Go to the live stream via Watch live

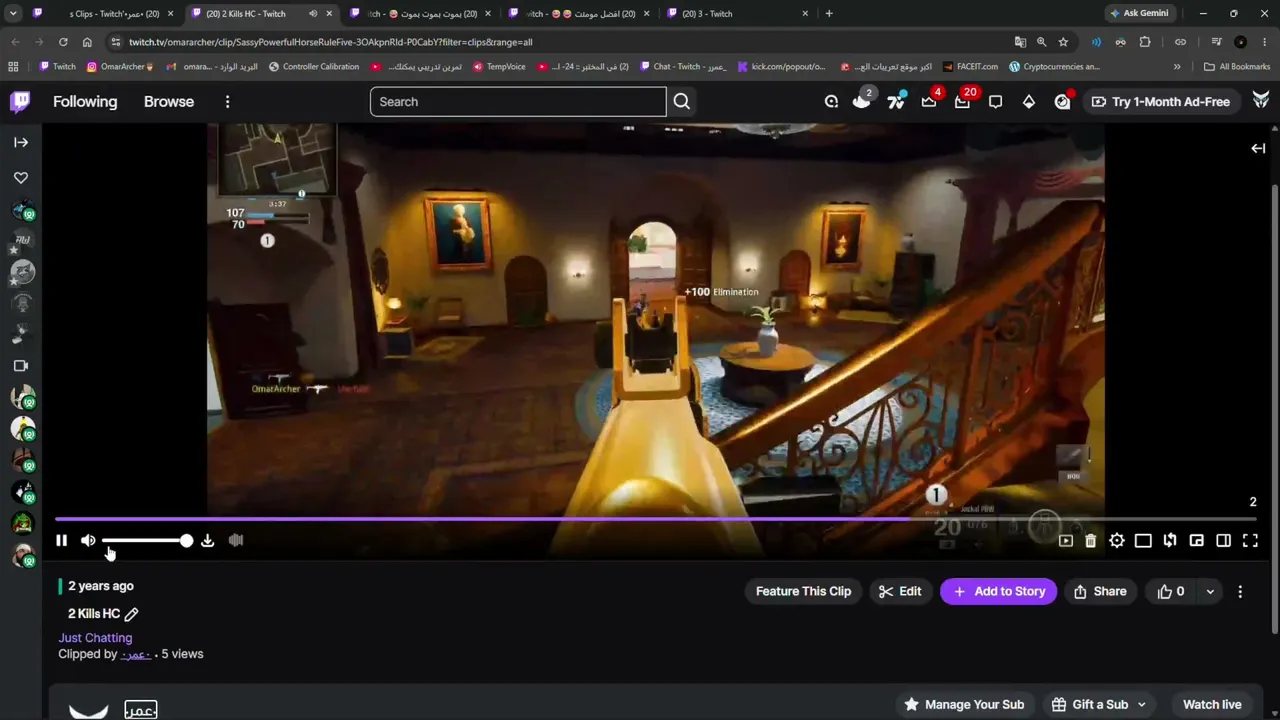1212,704
